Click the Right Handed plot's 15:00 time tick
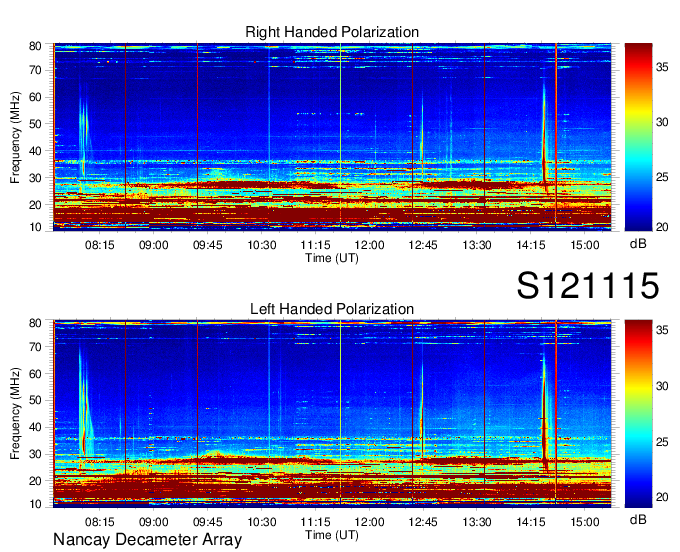Image resolution: width=680 pixels, height=552 pixels. (585, 245)
